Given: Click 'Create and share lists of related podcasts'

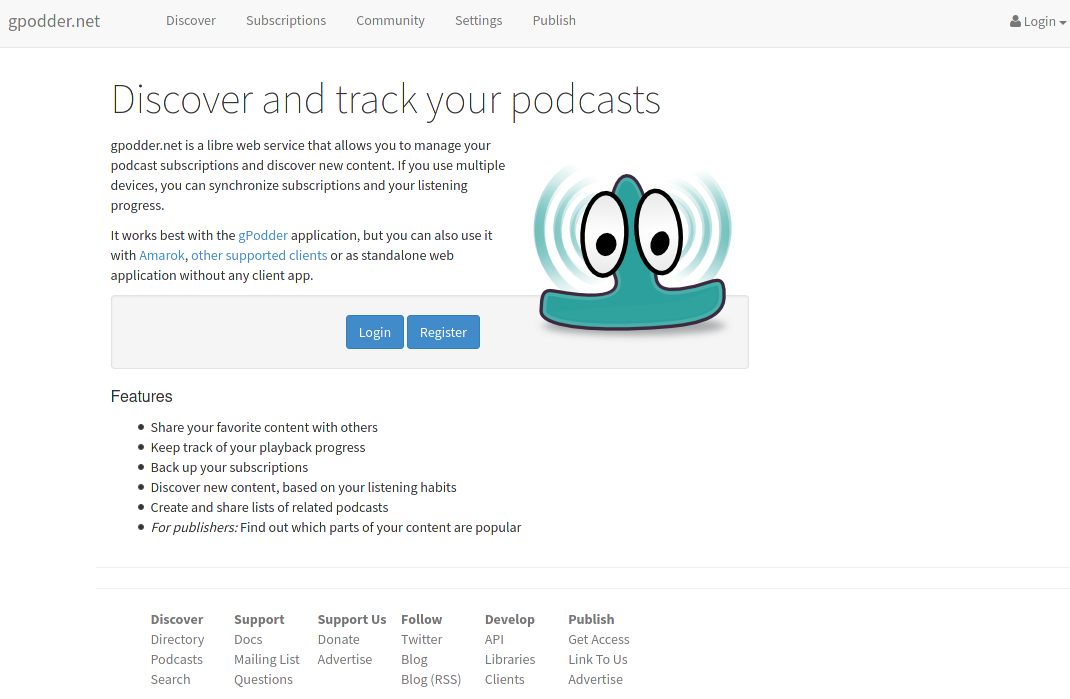Looking at the screenshot, I should click(x=270, y=507).
